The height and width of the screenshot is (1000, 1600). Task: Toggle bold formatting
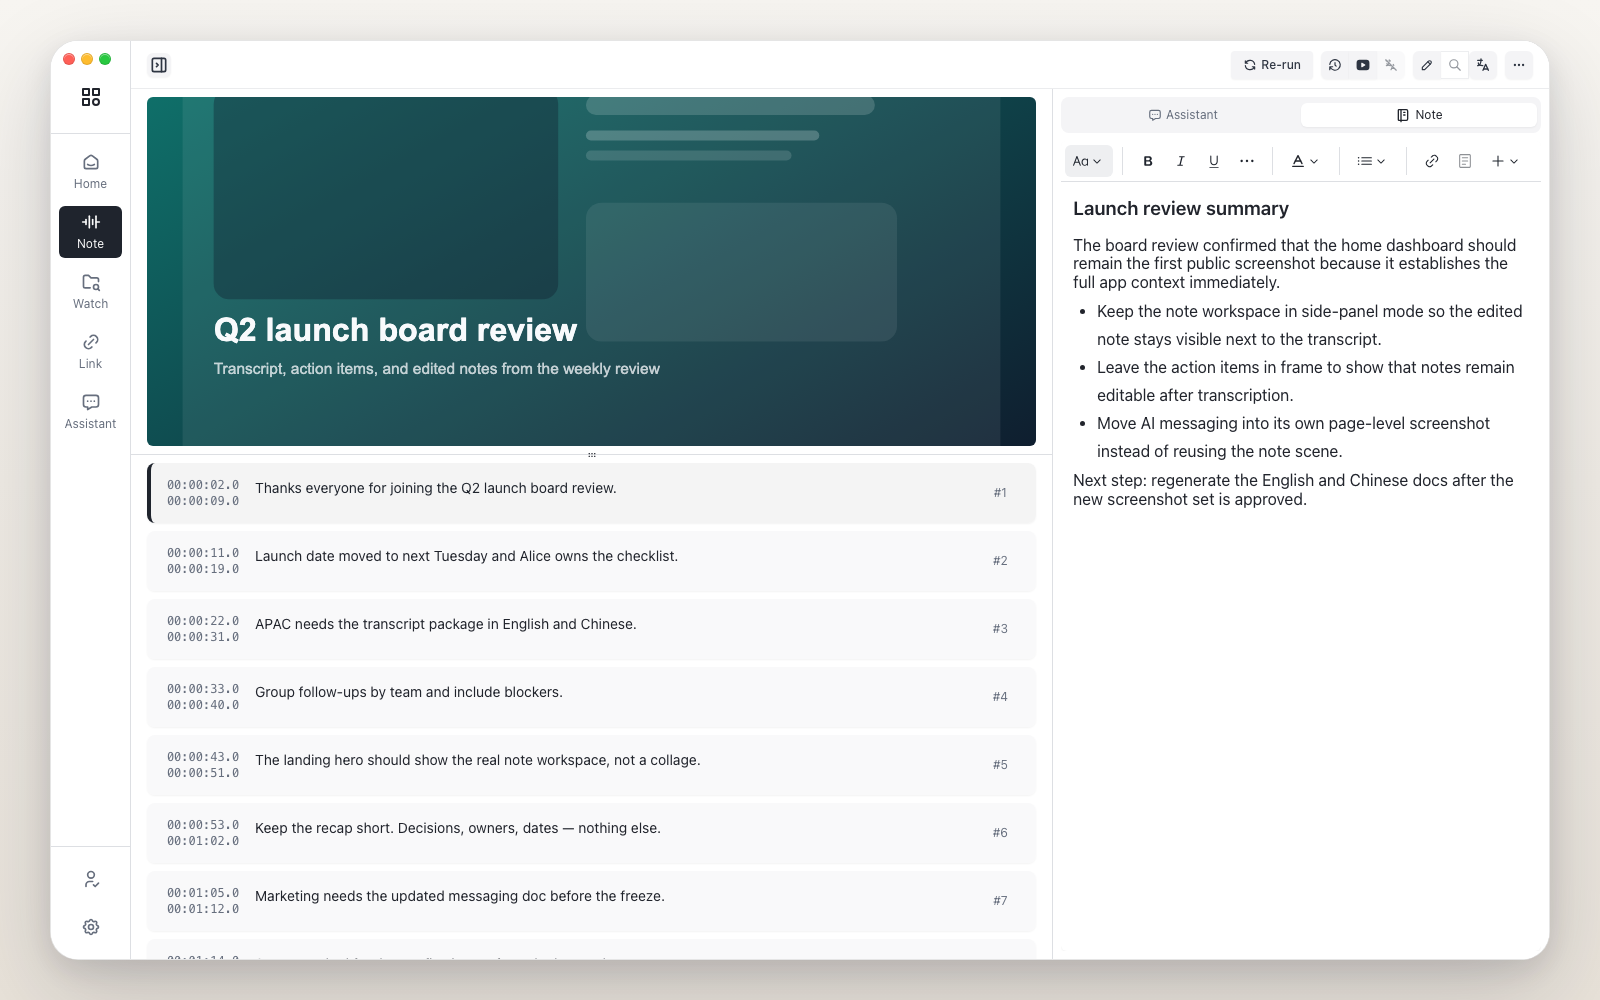pos(1148,161)
